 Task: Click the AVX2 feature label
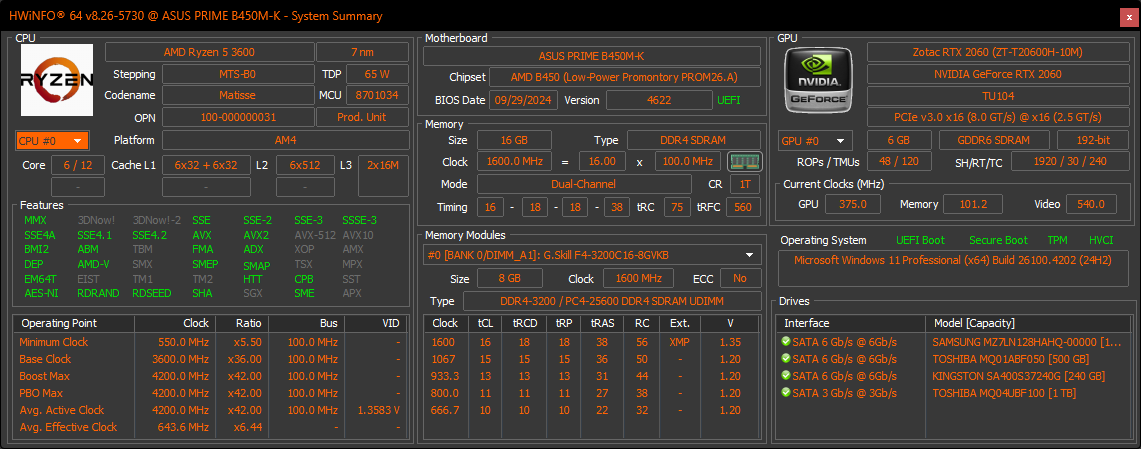[x=256, y=235]
